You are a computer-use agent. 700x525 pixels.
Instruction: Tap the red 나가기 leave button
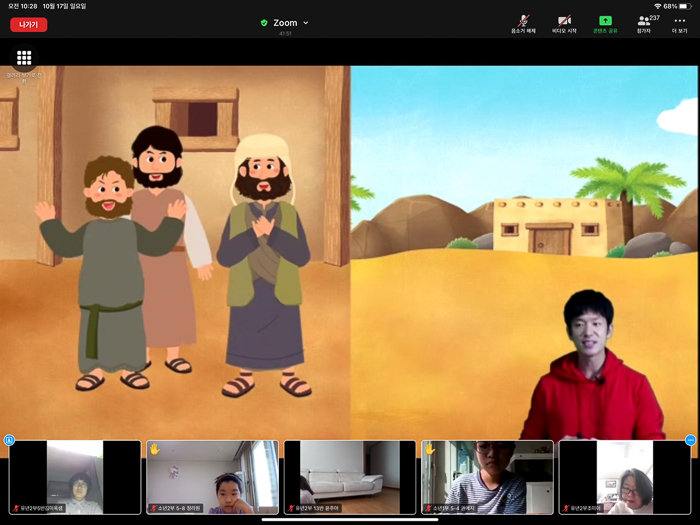point(29,25)
